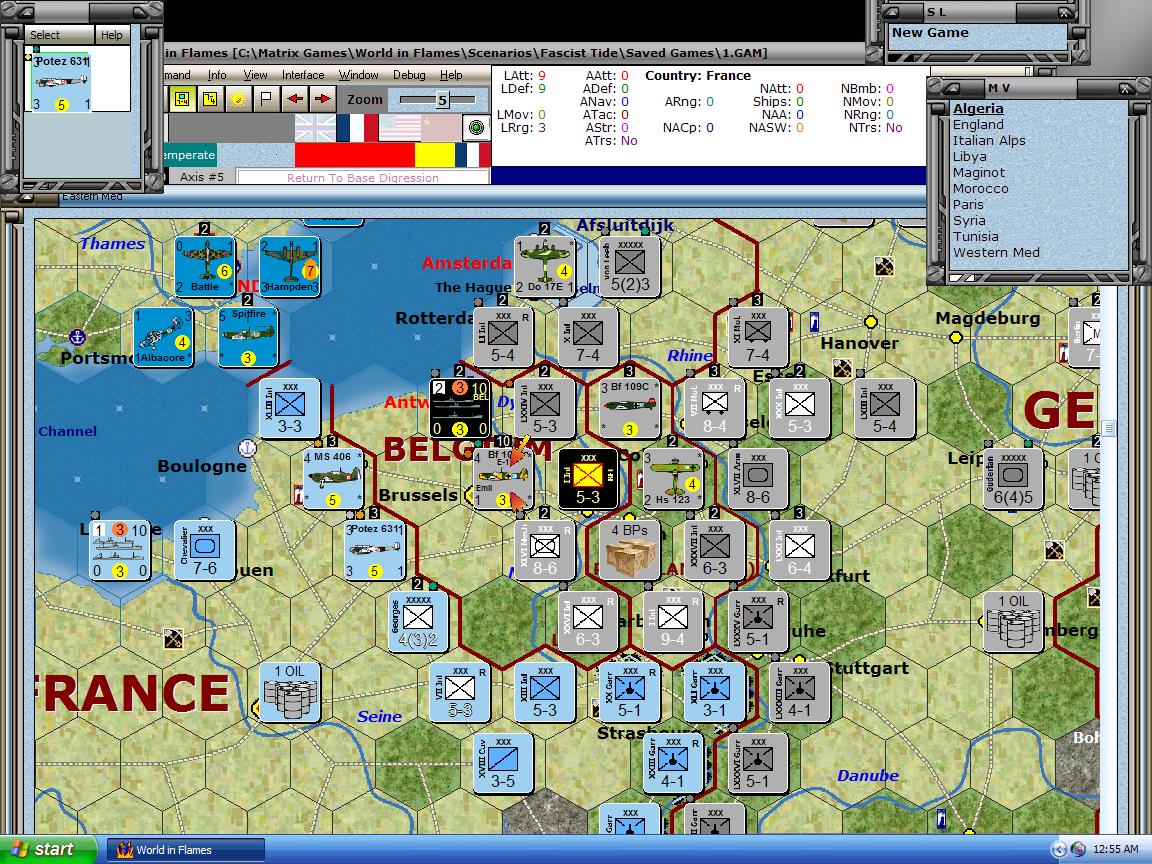The image size is (1152, 864).
Task: Select the XVIII Cav 3-5 cavalry unit
Action: (503, 763)
